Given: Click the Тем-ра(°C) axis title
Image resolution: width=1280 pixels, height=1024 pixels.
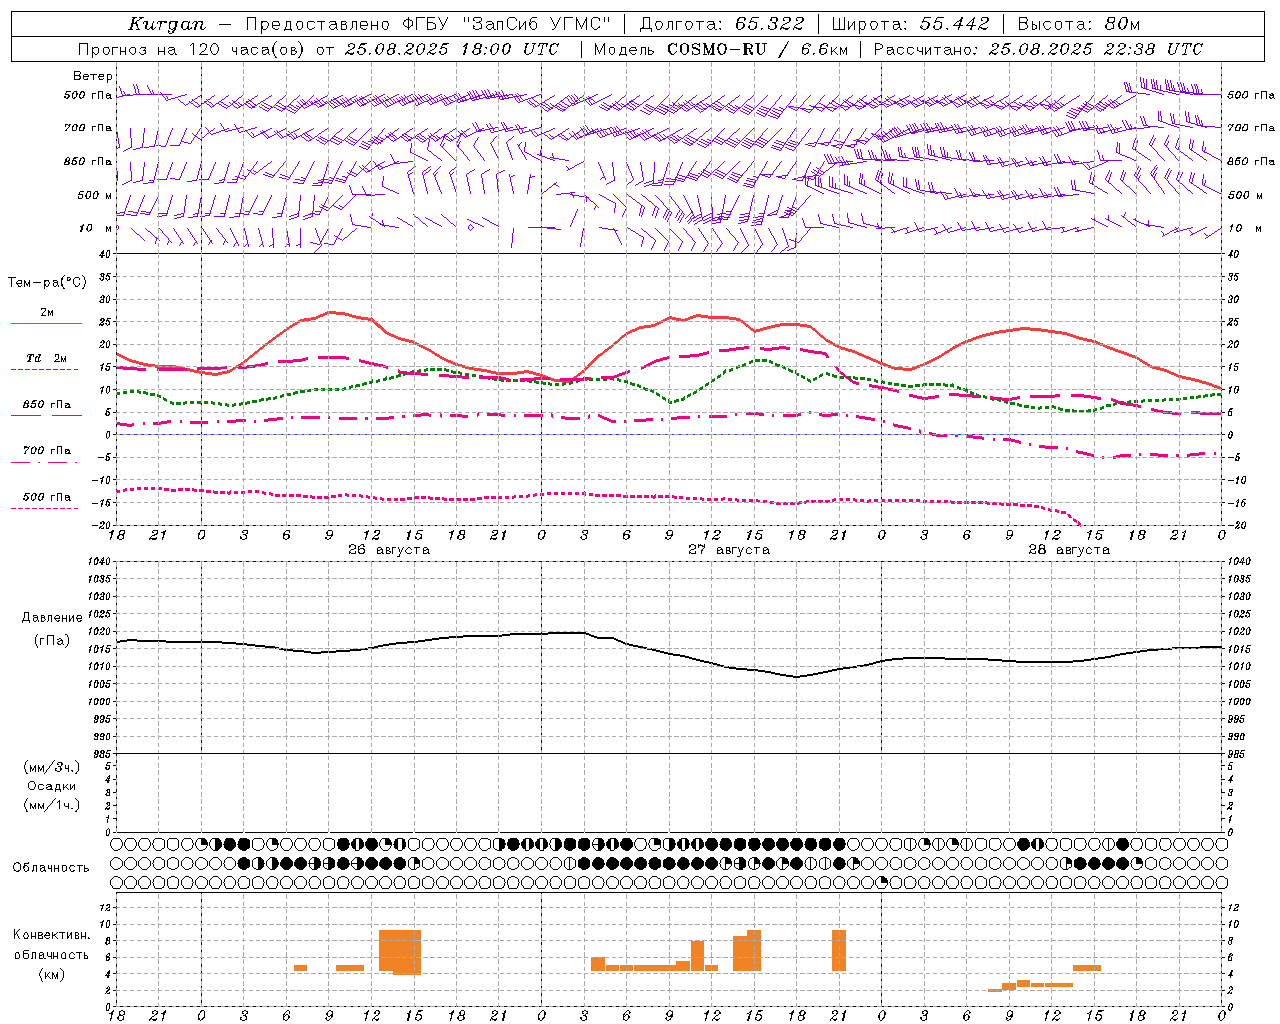Looking at the screenshot, I should pos(47,283).
